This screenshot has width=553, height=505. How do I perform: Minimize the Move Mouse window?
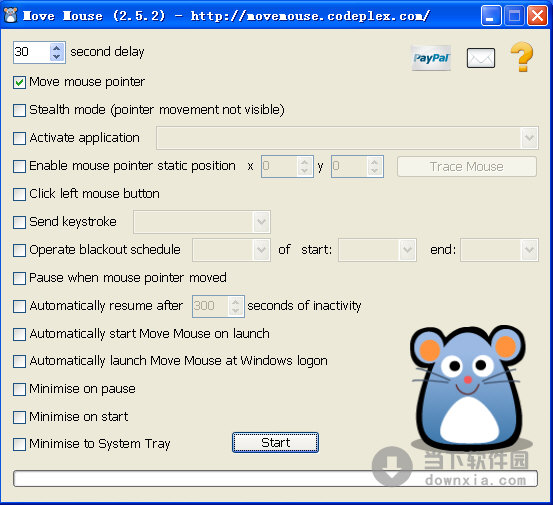(491, 16)
